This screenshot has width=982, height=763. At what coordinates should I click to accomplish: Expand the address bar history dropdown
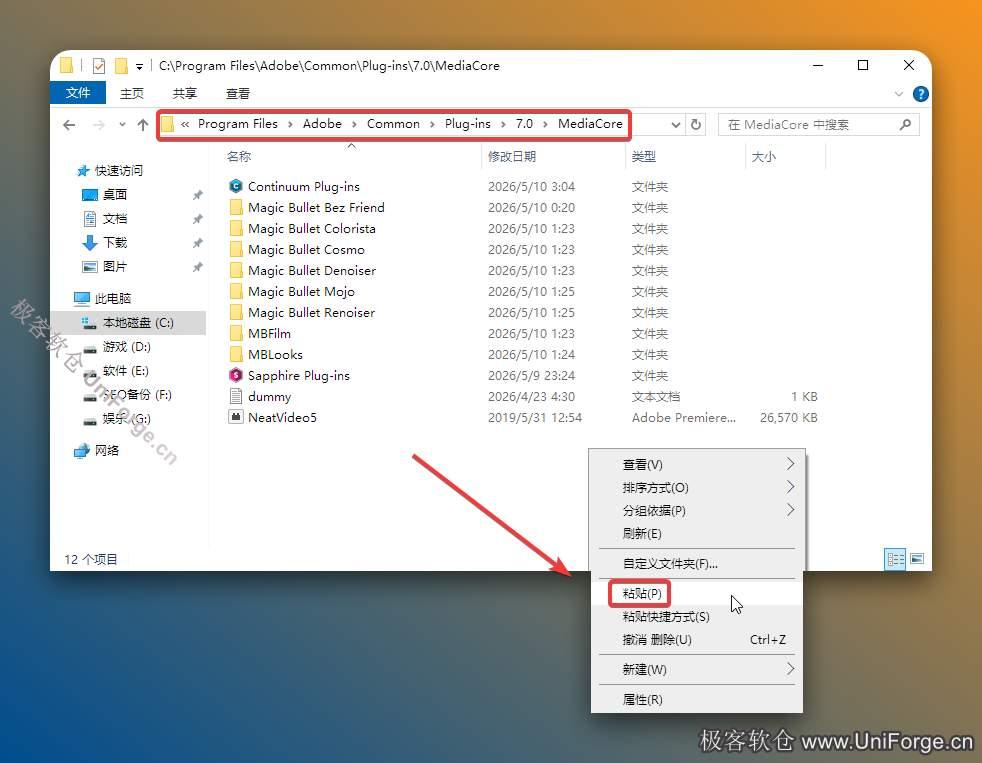(676, 125)
